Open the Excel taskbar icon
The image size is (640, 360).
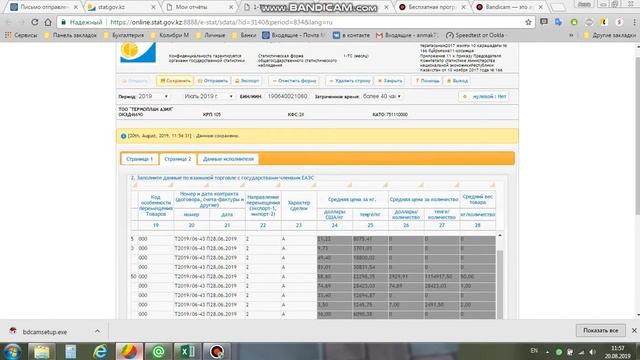click(x=187, y=351)
